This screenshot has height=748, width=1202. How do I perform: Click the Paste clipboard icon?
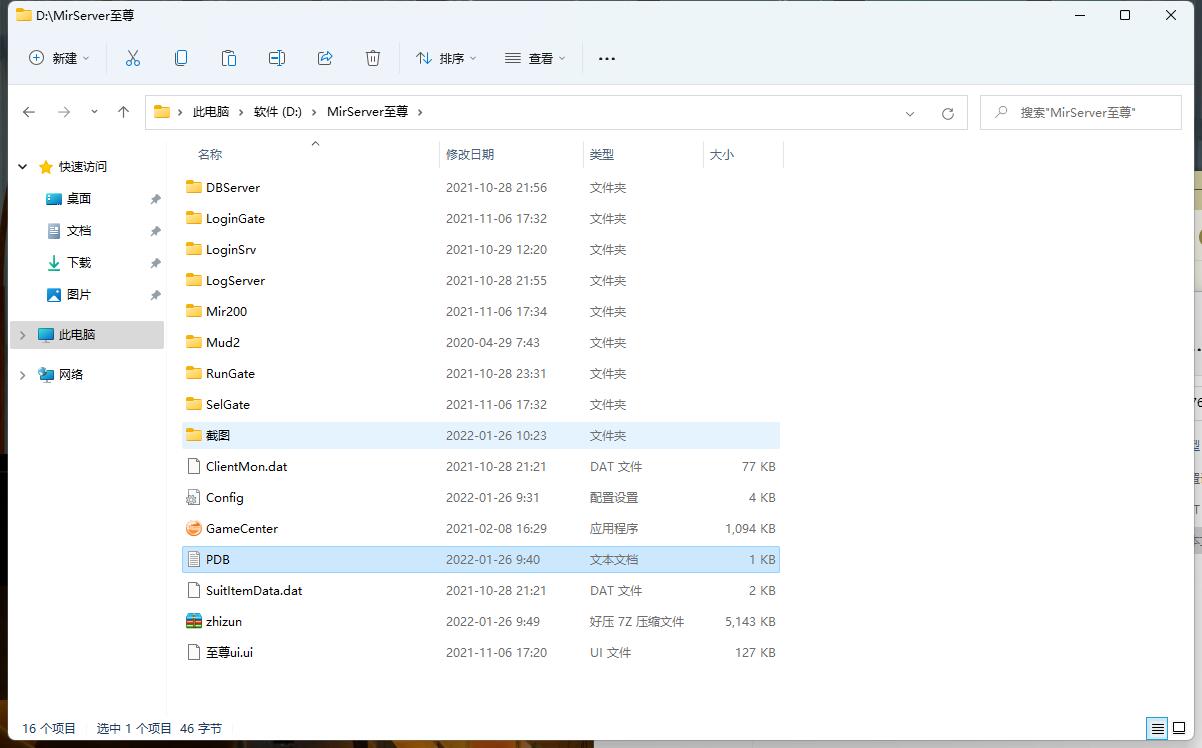click(229, 58)
